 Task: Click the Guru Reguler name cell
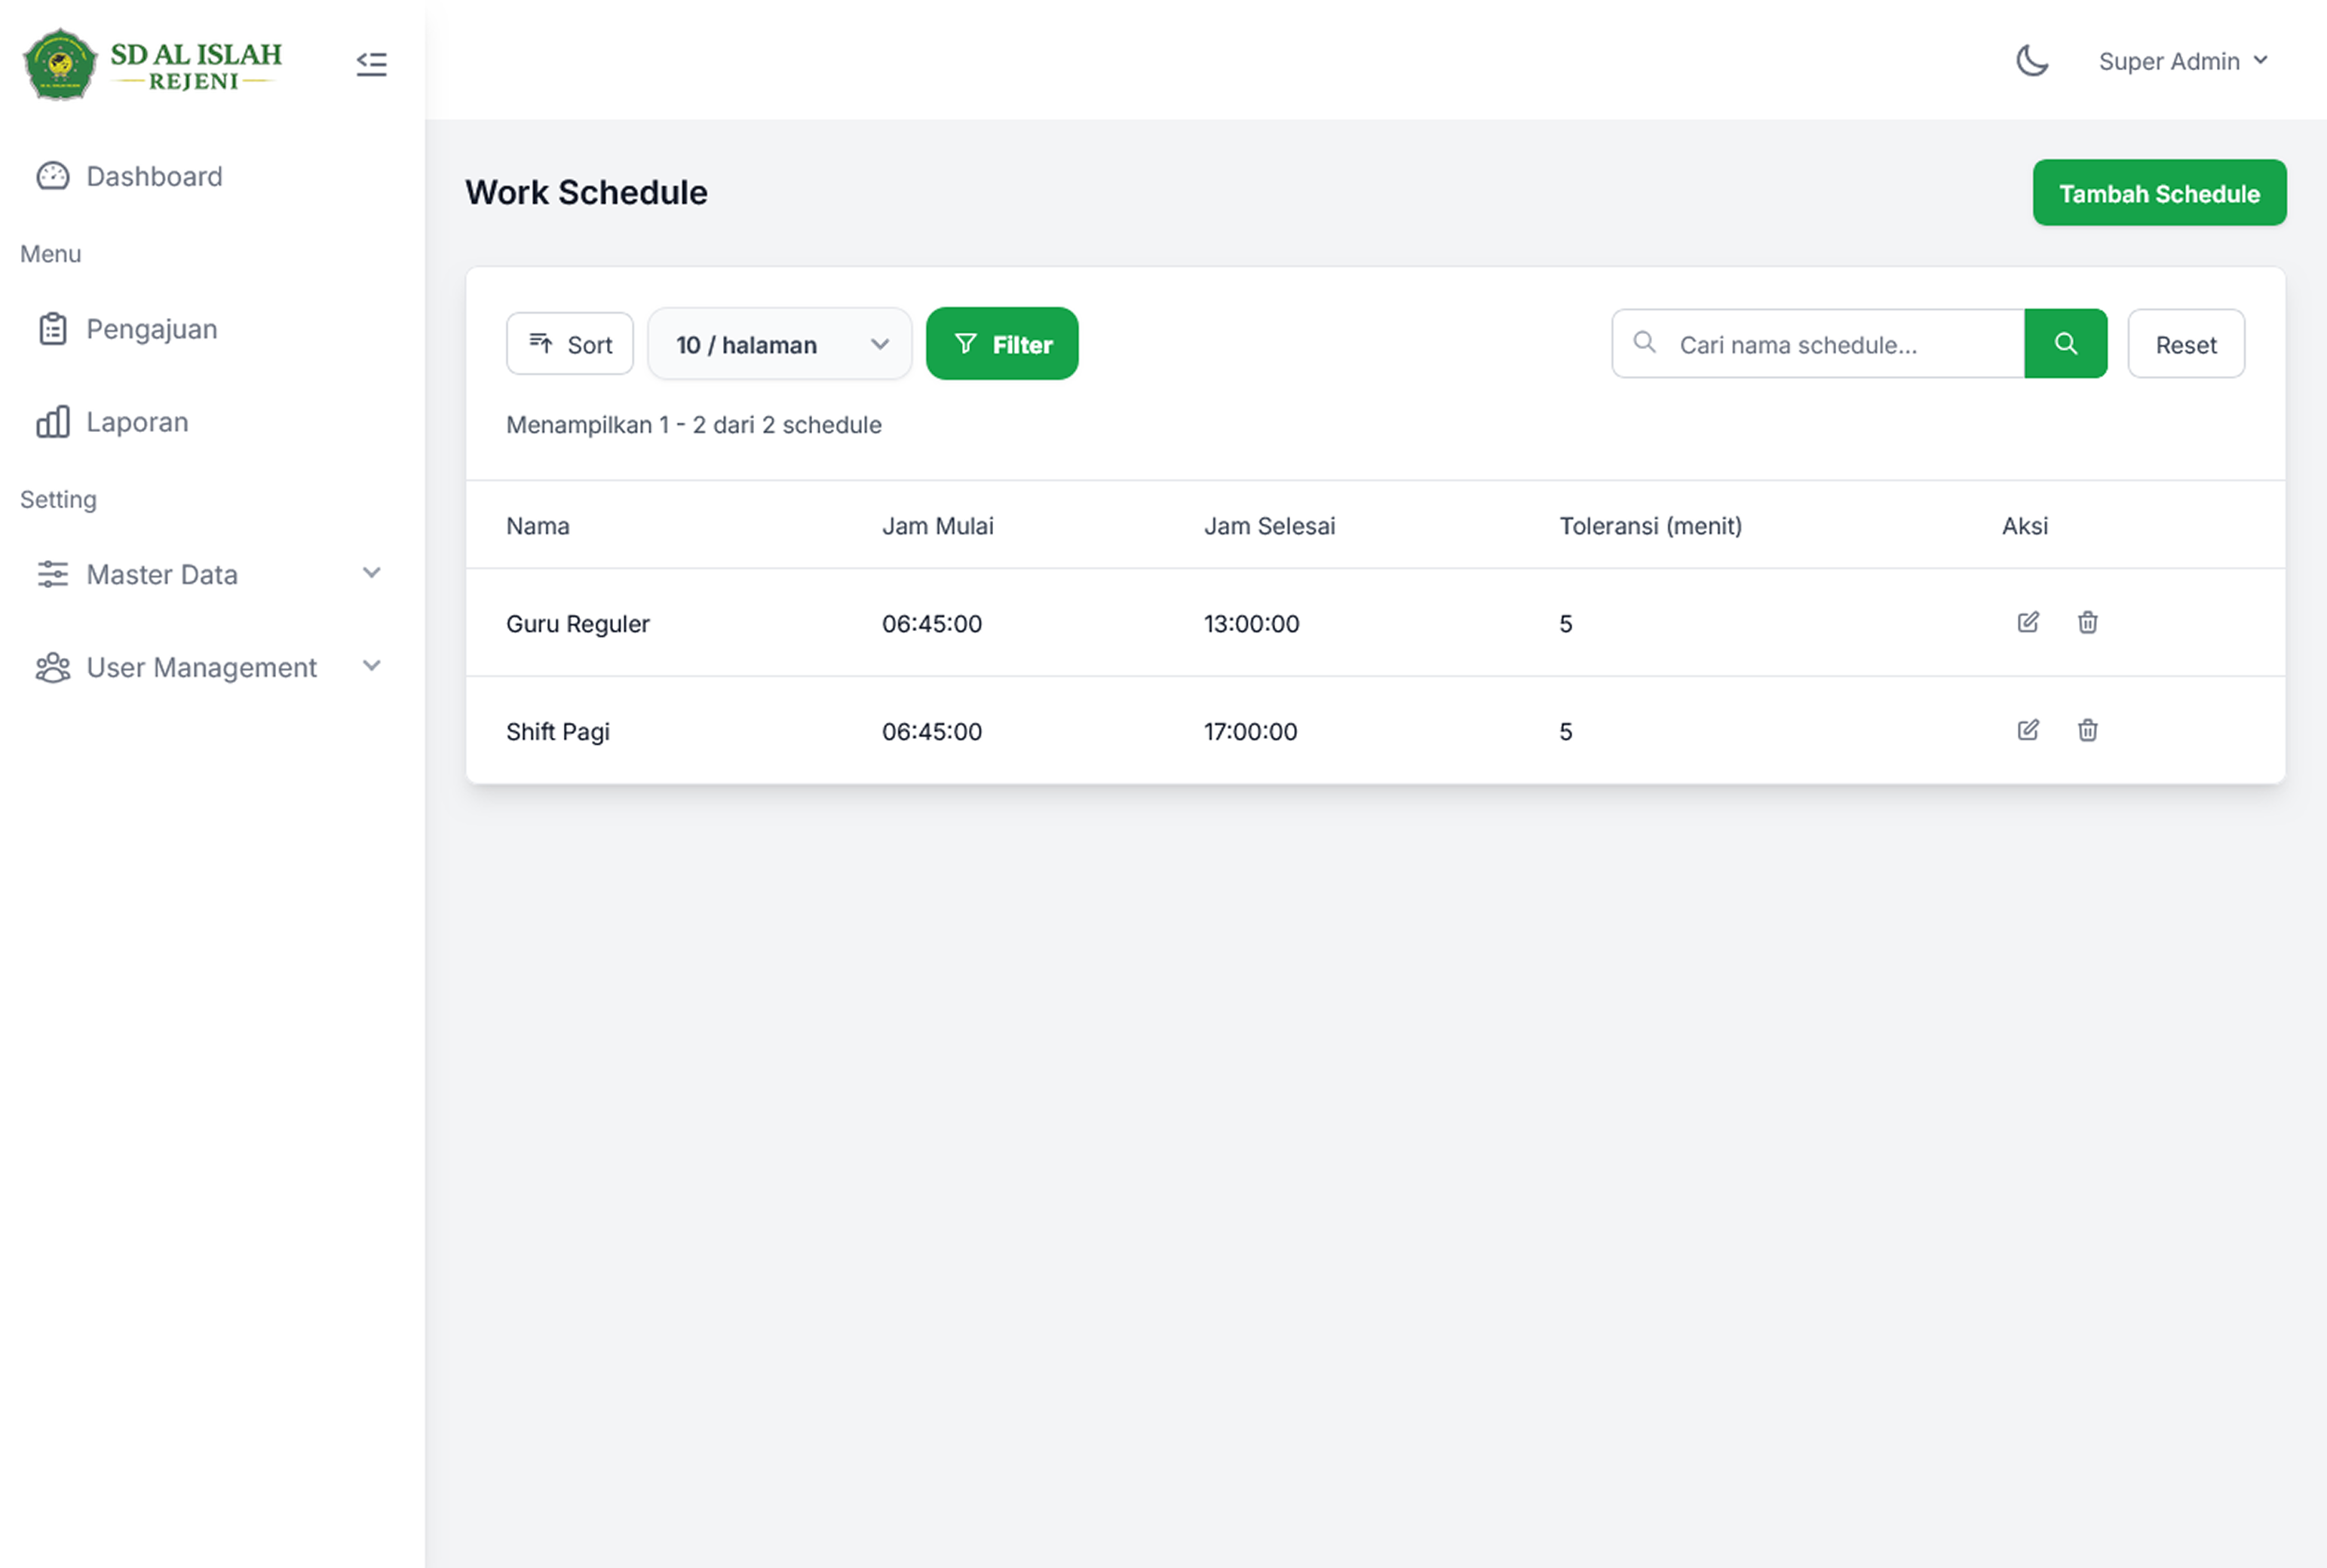coord(578,624)
